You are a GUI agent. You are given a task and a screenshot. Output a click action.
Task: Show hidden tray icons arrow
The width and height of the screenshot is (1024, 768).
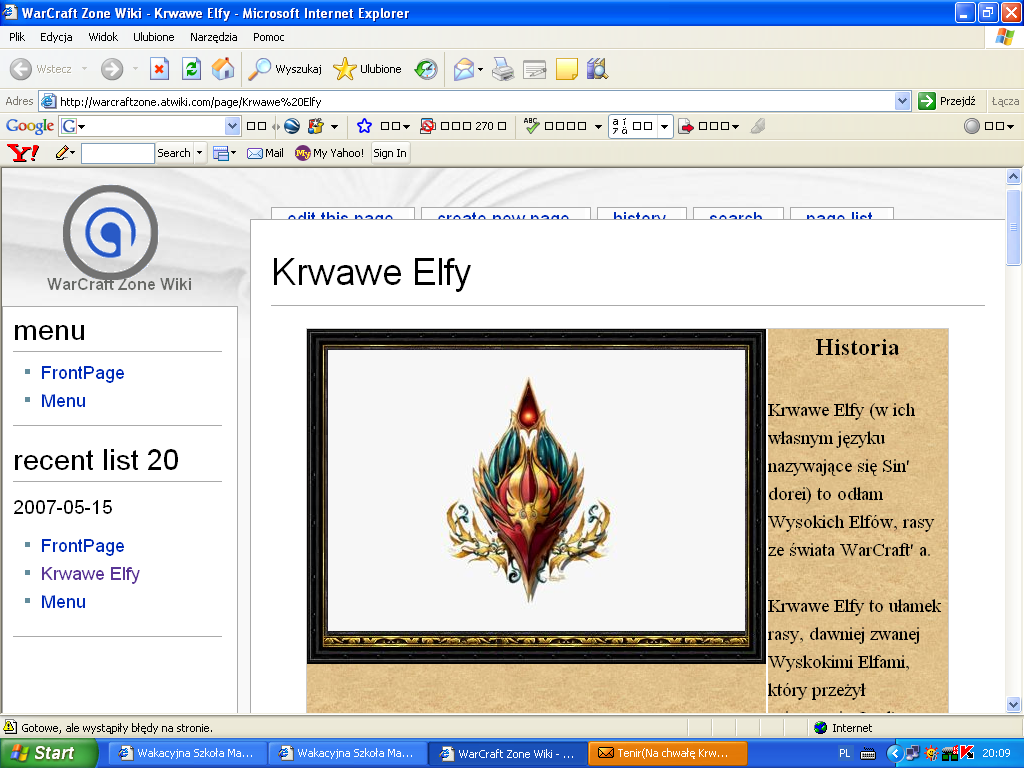pos(894,754)
